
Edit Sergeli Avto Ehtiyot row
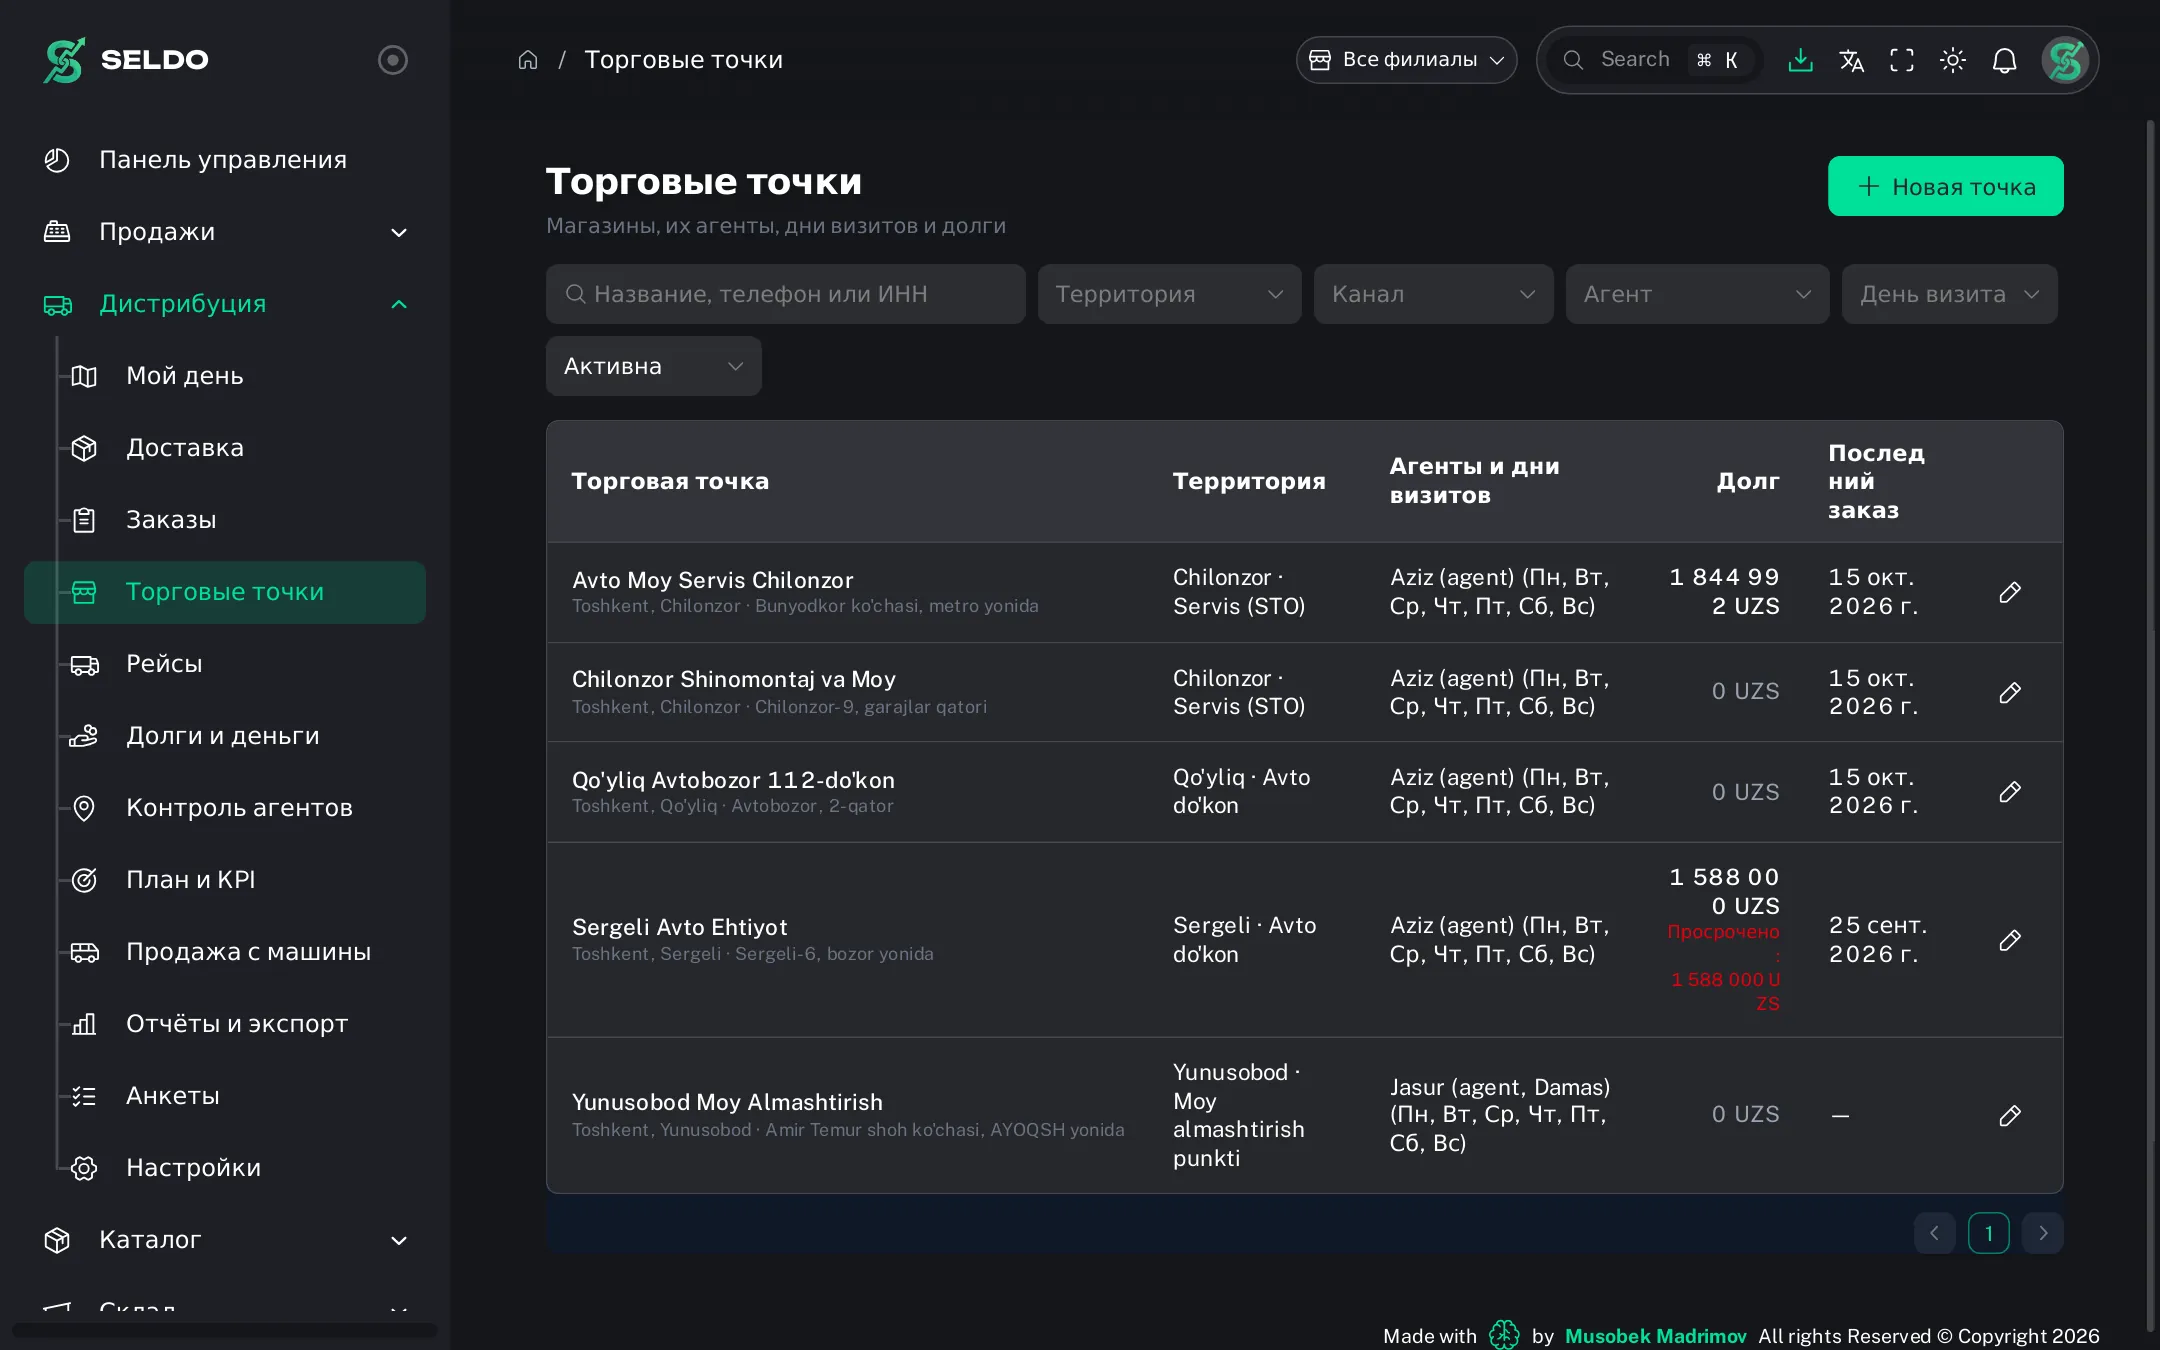2010,940
